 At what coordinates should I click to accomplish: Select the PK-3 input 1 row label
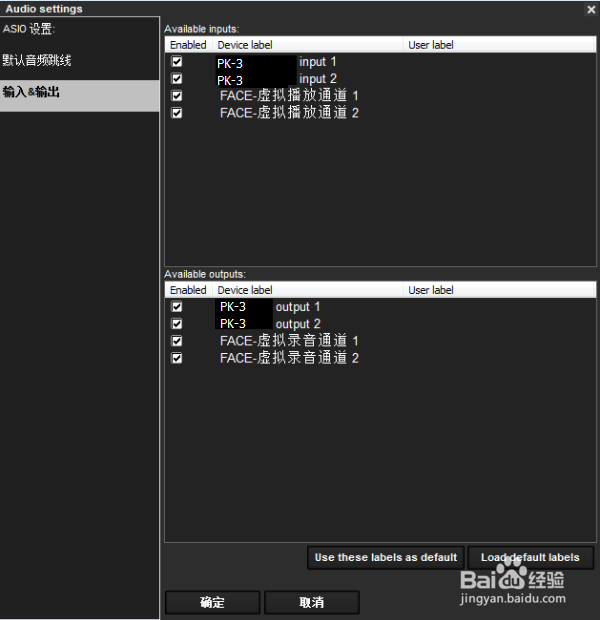pos(276,62)
